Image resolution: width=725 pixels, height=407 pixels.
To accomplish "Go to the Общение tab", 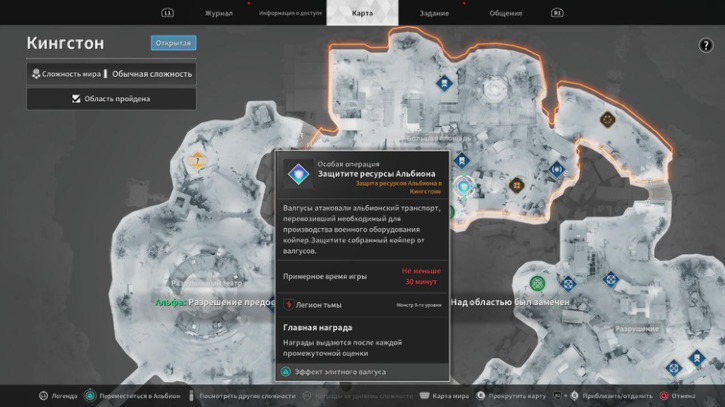I will pos(506,13).
